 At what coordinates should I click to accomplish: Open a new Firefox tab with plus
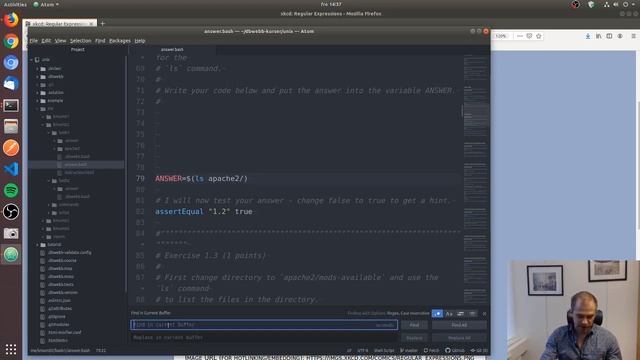coord(103,24)
